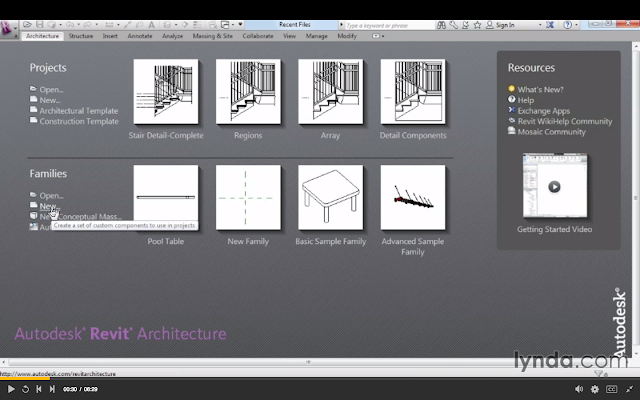The width and height of the screenshot is (640, 400).
Task: Click the Sign In text
Action: (505, 25)
